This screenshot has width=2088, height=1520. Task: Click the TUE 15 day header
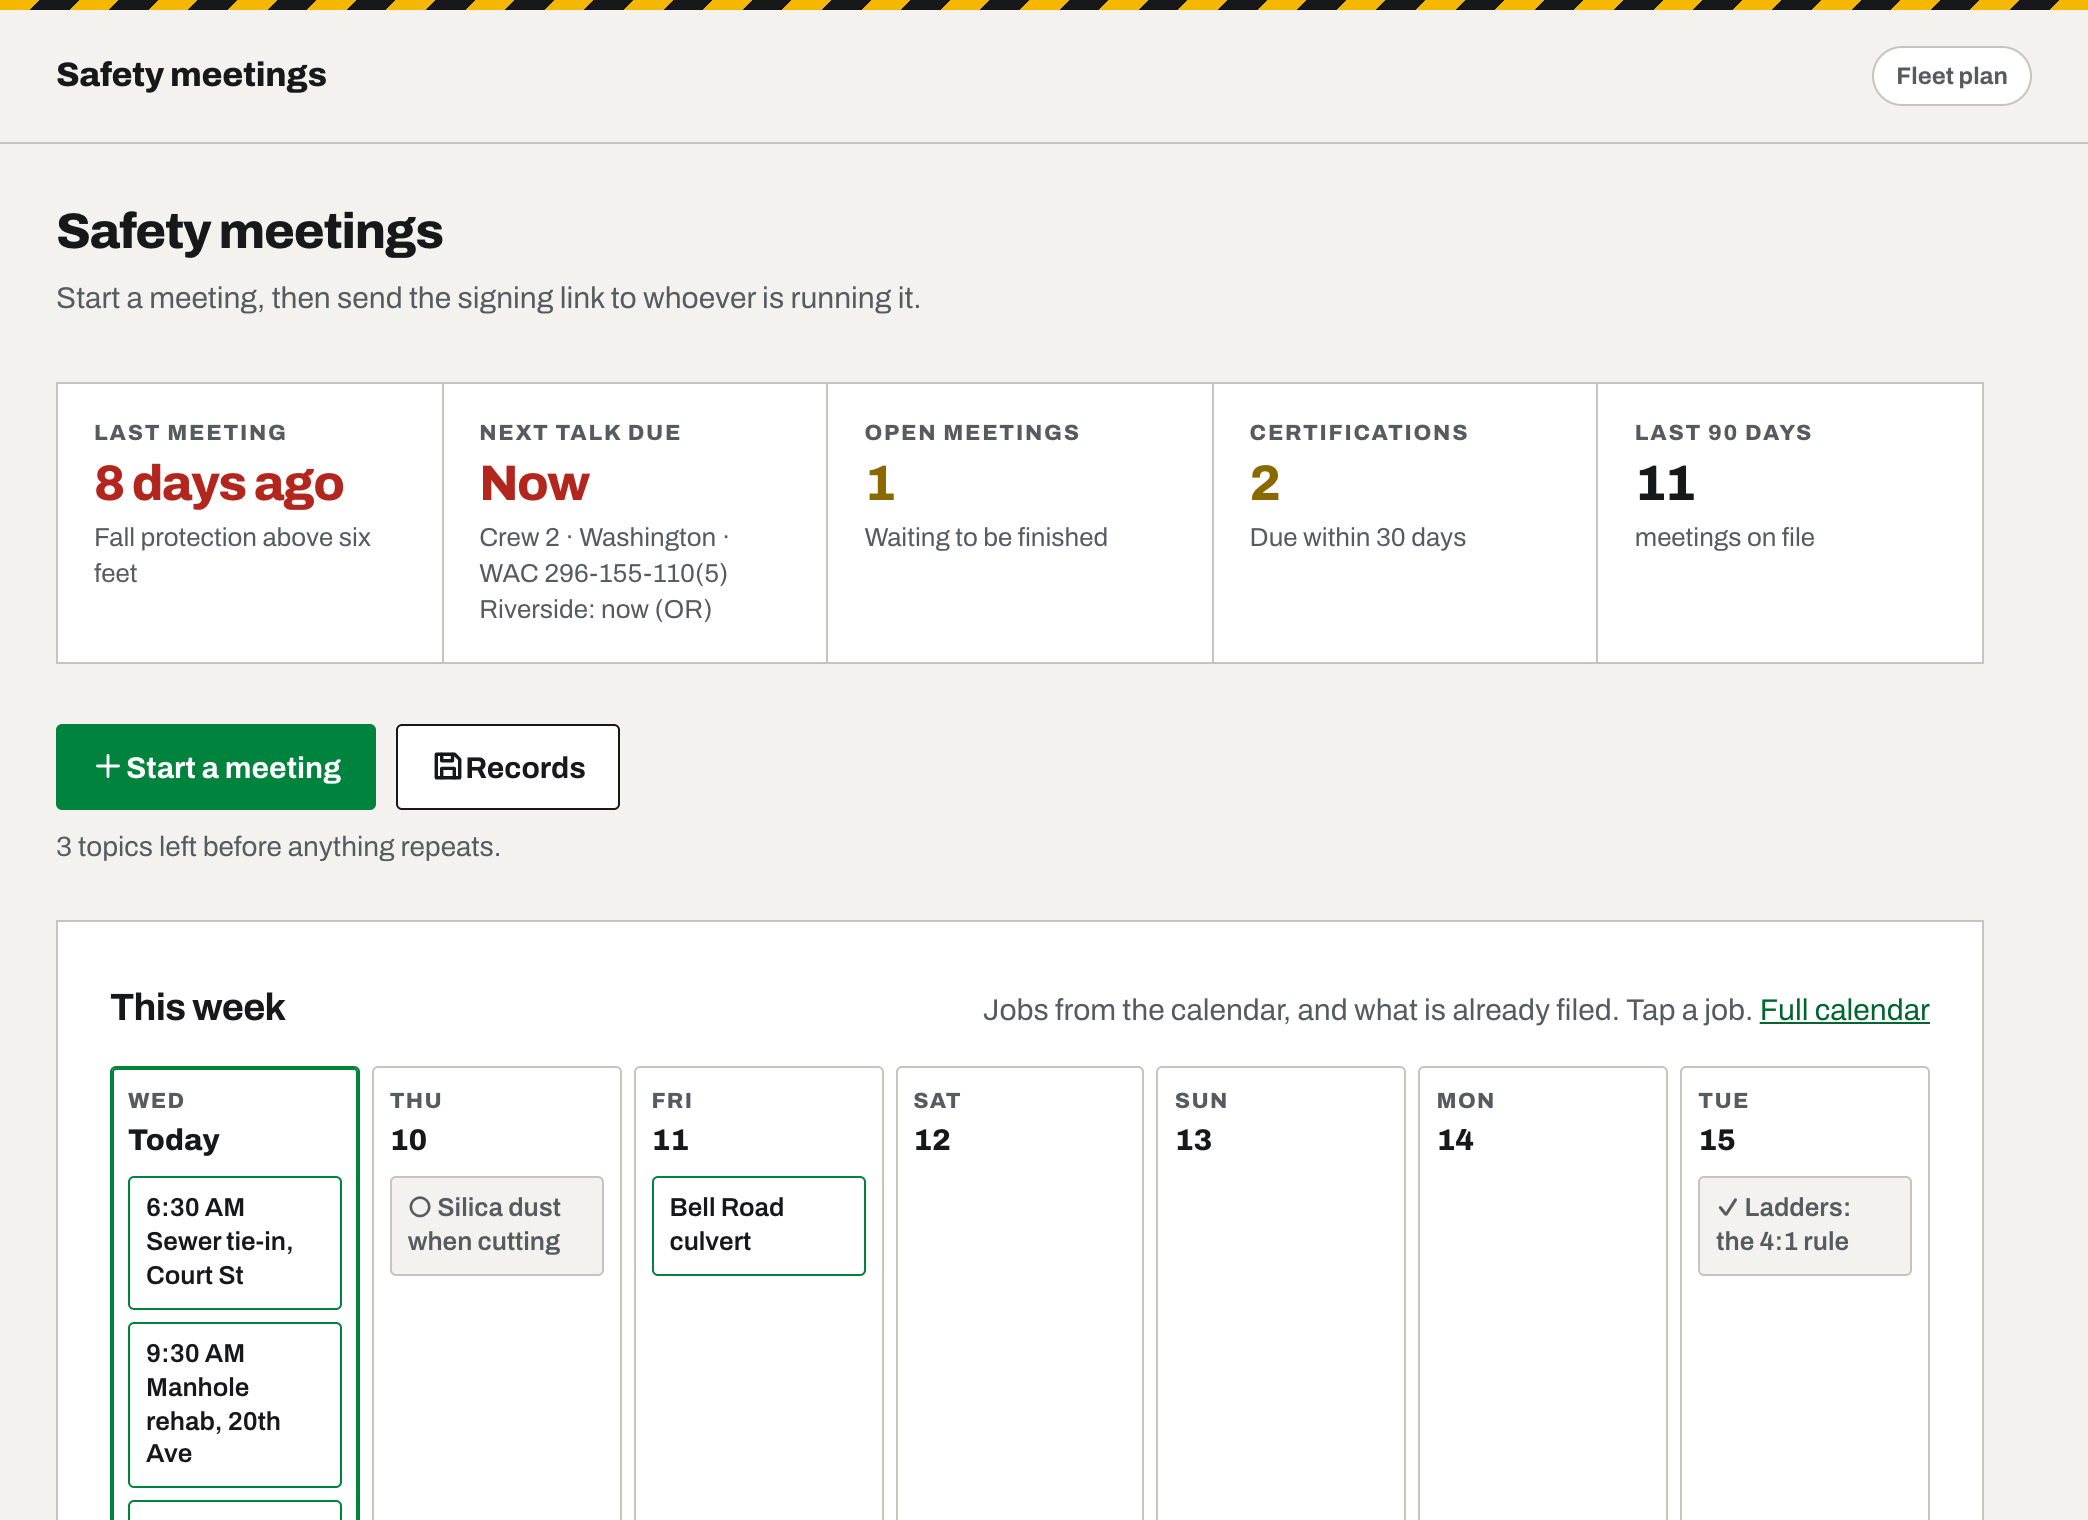point(1723,1122)
